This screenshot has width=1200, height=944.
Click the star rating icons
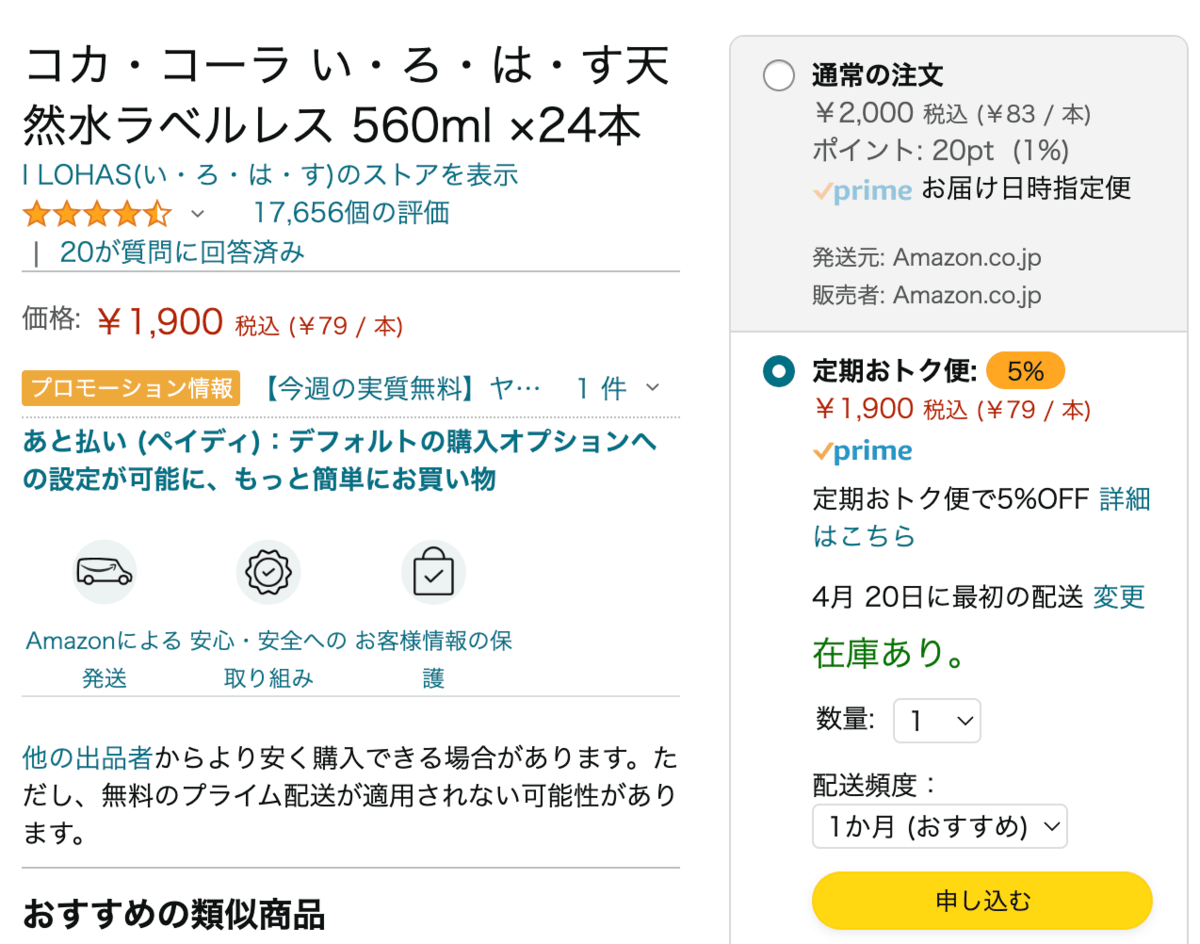(97, 213)
